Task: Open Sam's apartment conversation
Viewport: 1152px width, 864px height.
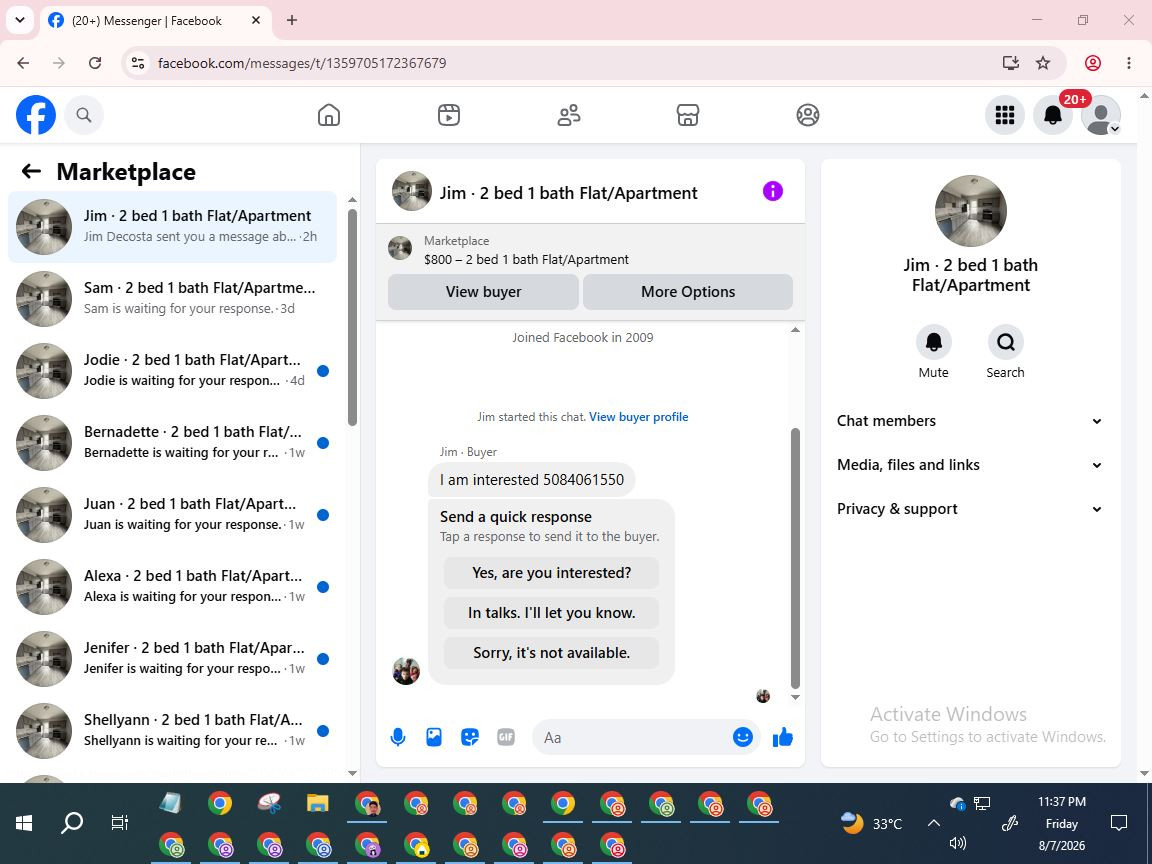Action: [x=173, y=298]
